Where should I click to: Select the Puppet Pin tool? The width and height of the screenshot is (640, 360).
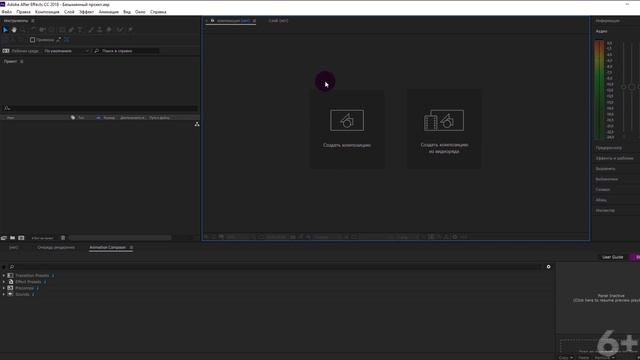coord(130,30)
